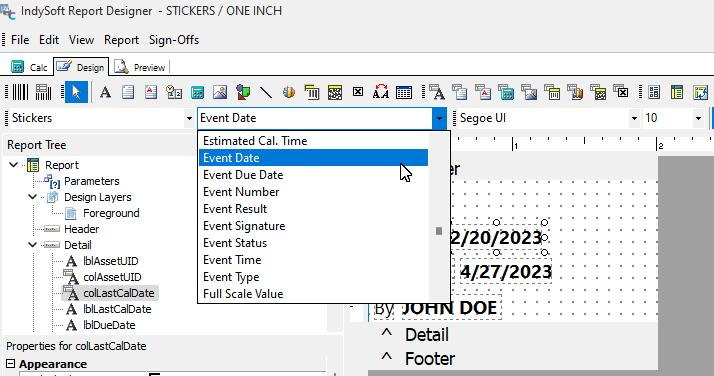Select the Variable calculator tool
The width and height of the screenshot is (714, 376).
pyautogui.click(x=197, y=92)
